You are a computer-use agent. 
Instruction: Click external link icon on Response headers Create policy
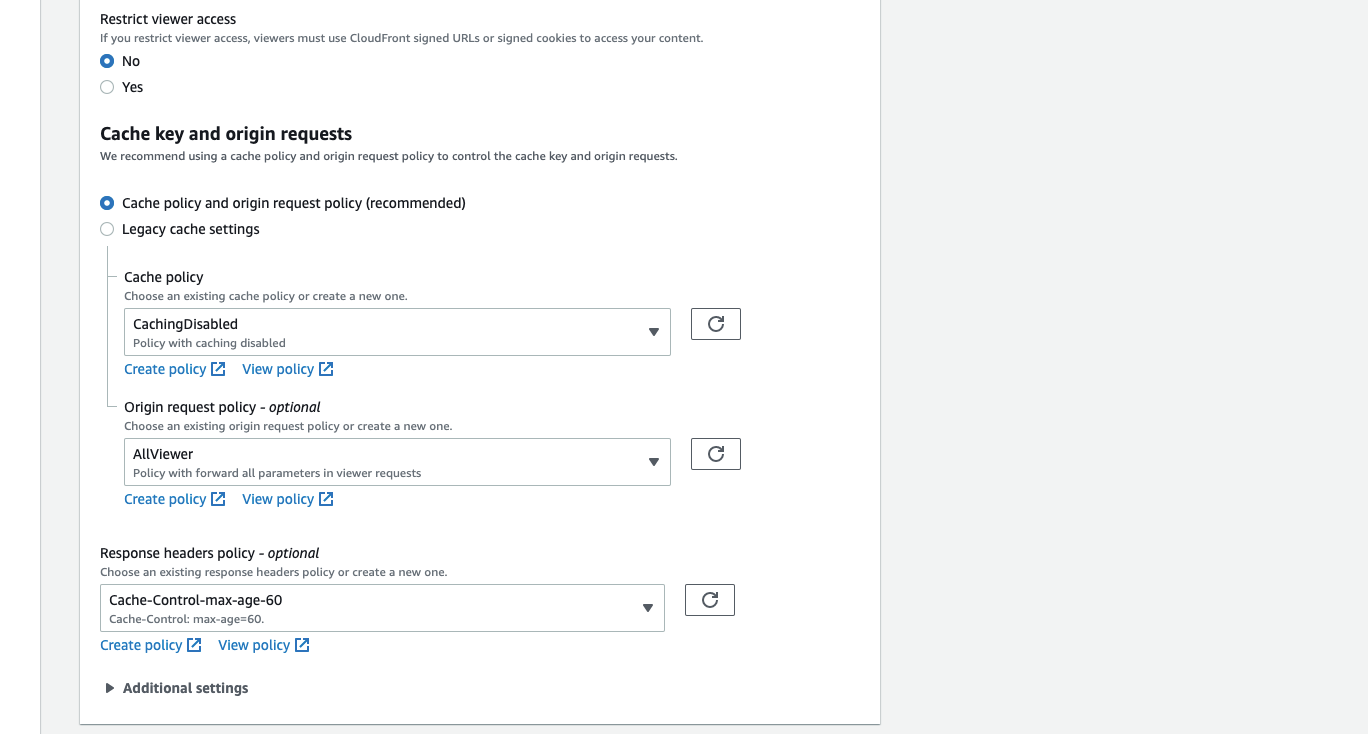[196, 644]
